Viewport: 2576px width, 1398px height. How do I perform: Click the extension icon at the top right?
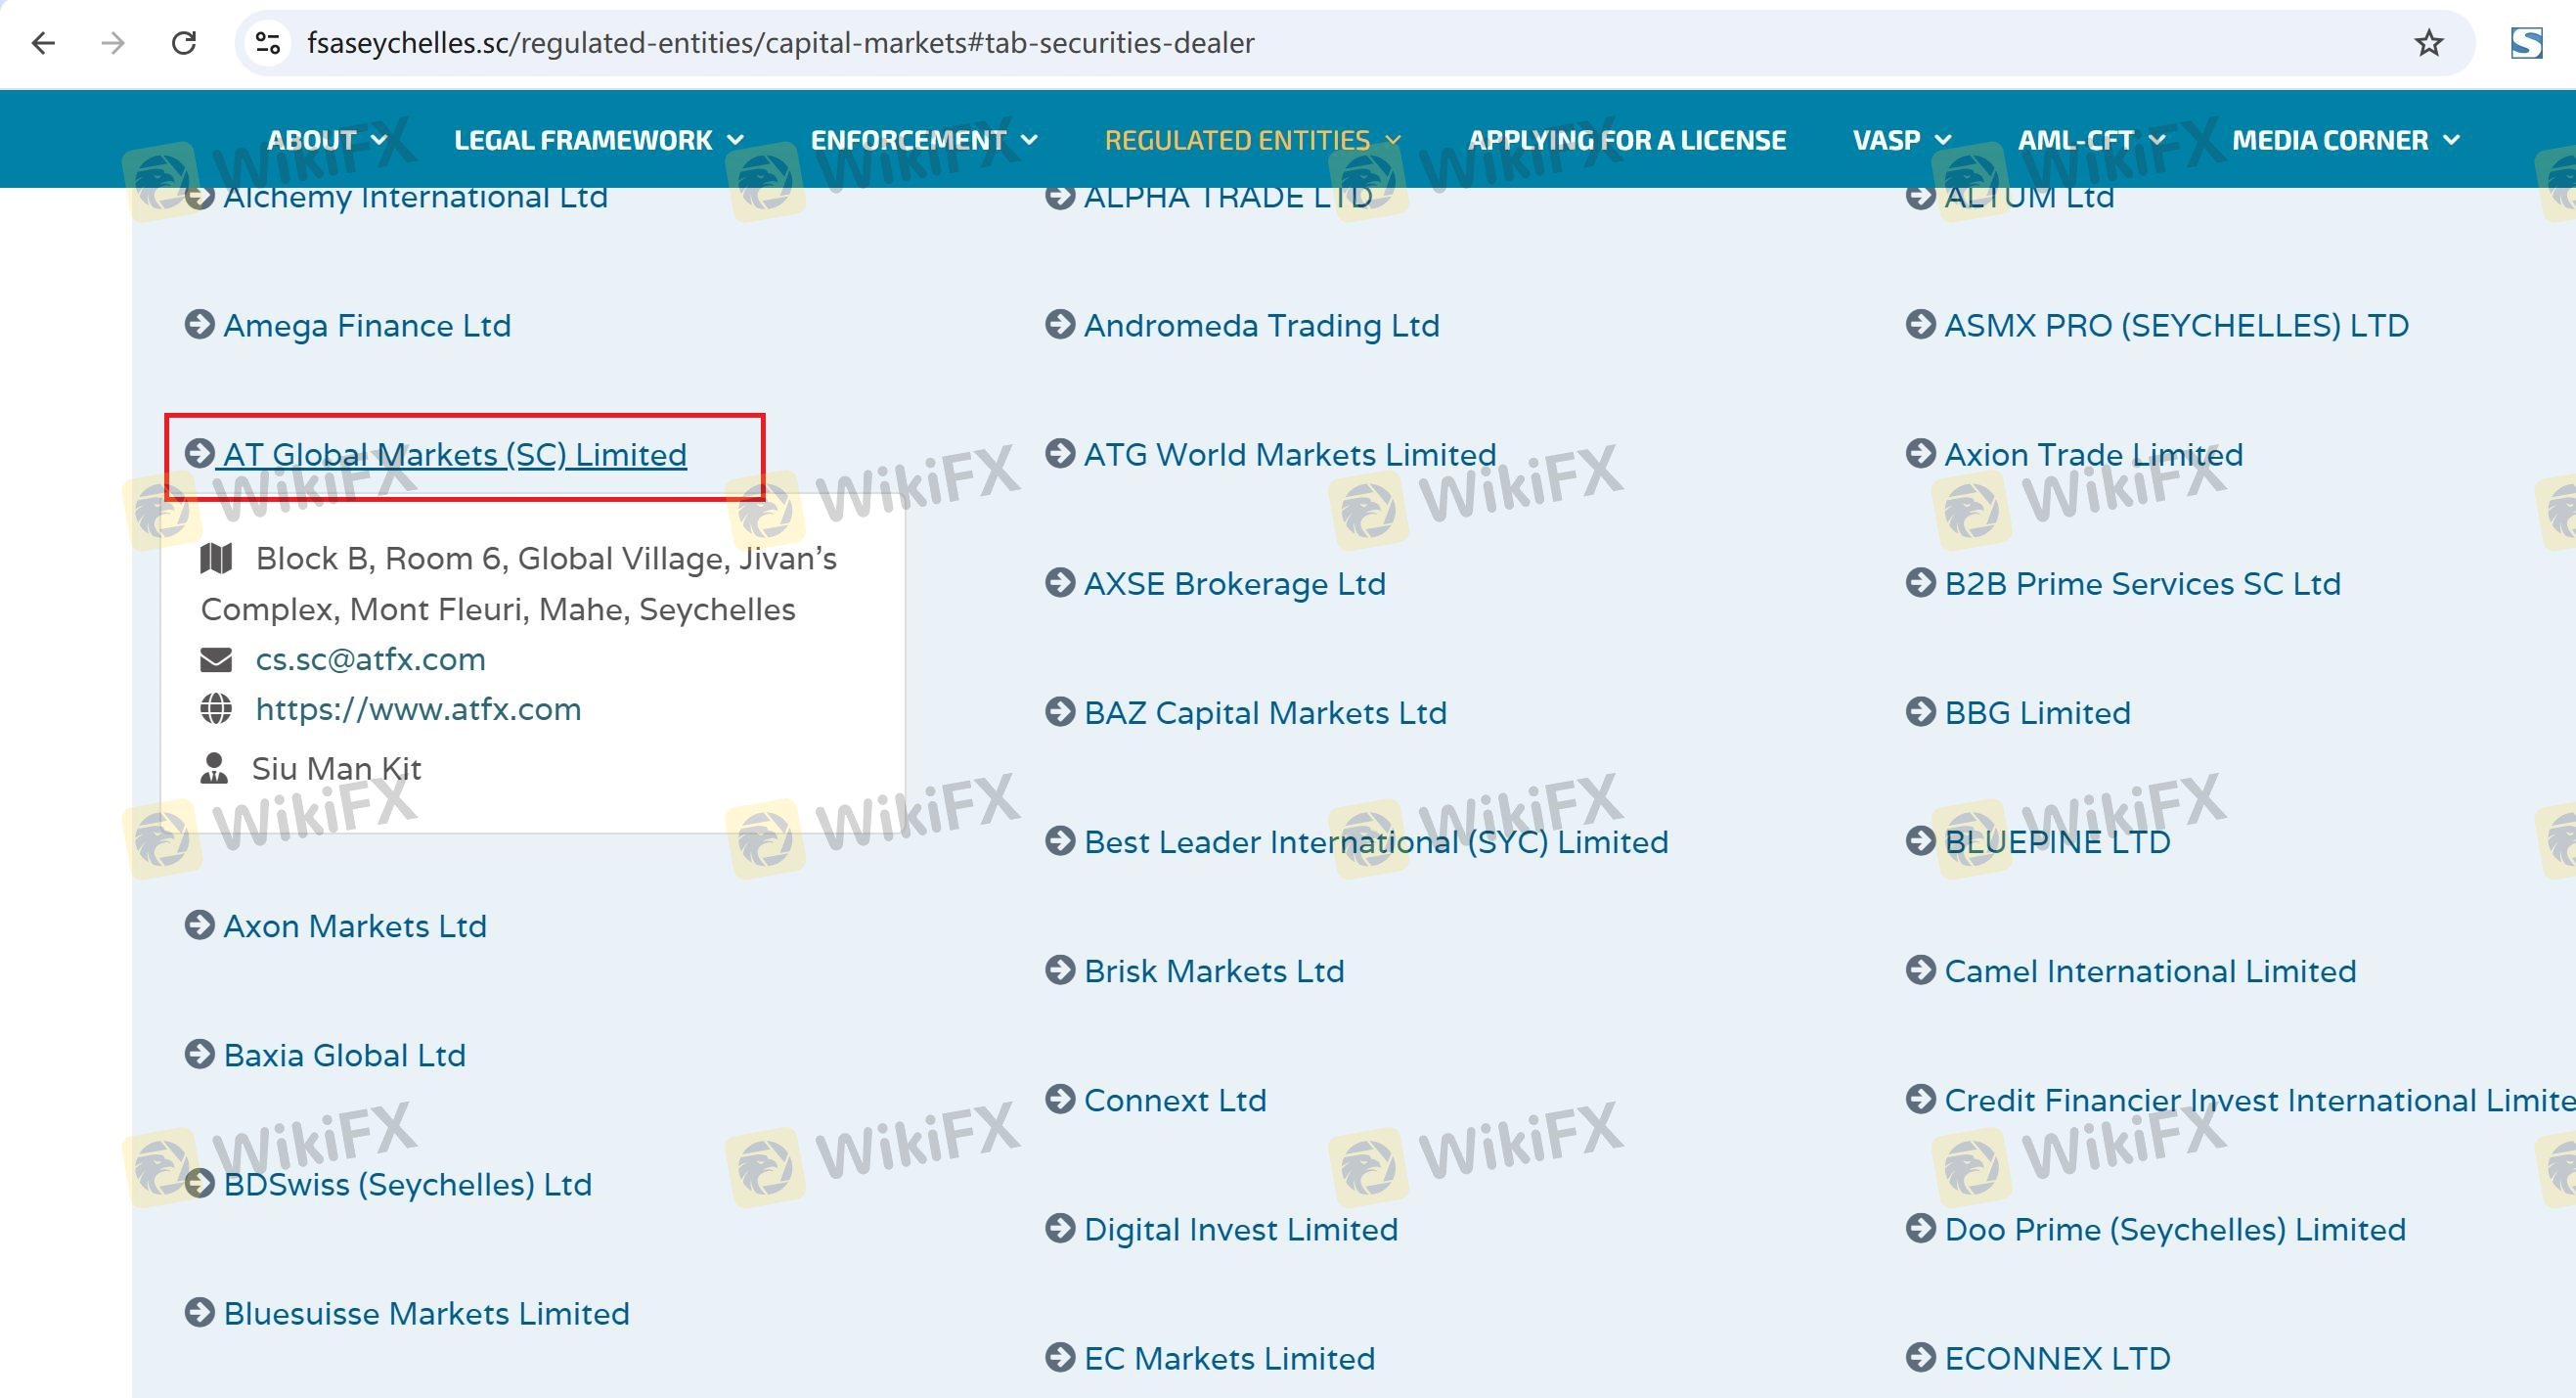pos(2526,43)
